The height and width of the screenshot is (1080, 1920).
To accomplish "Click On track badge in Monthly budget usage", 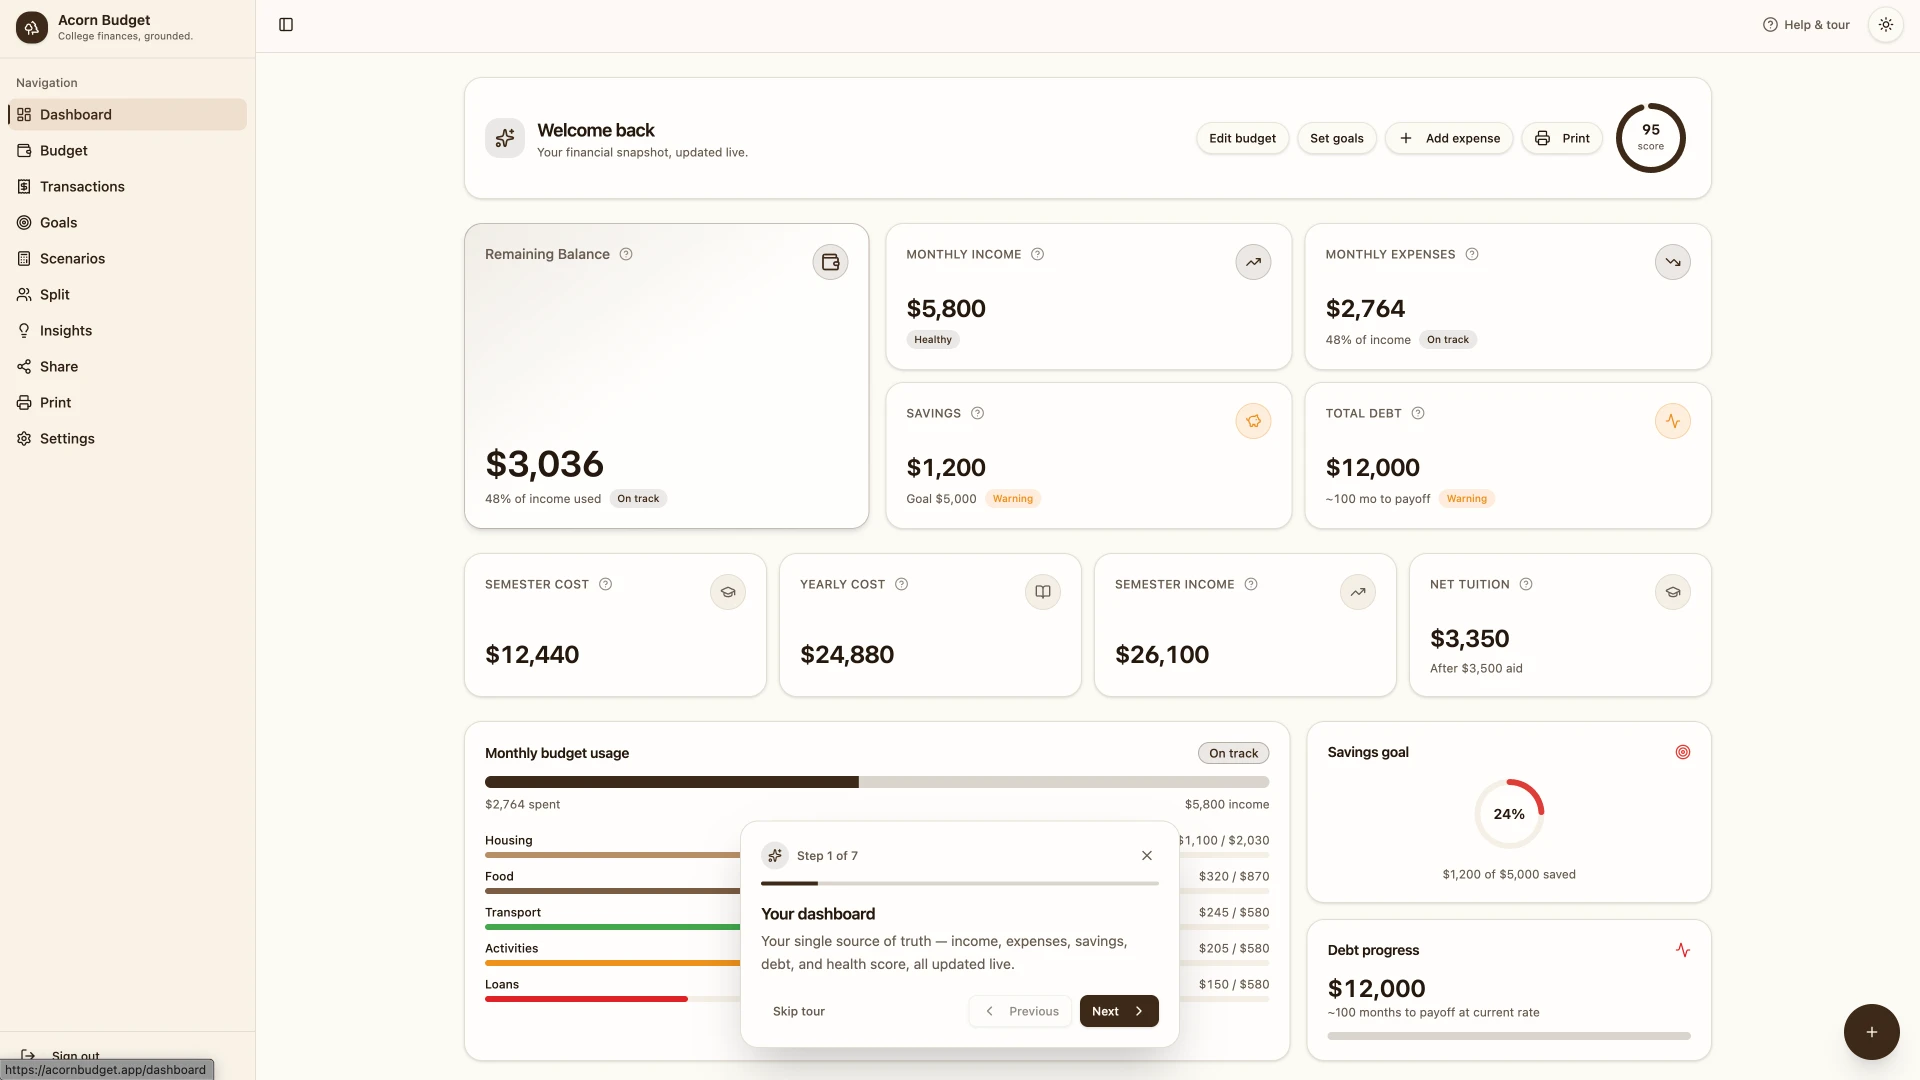I will (x=1233, y=753).
